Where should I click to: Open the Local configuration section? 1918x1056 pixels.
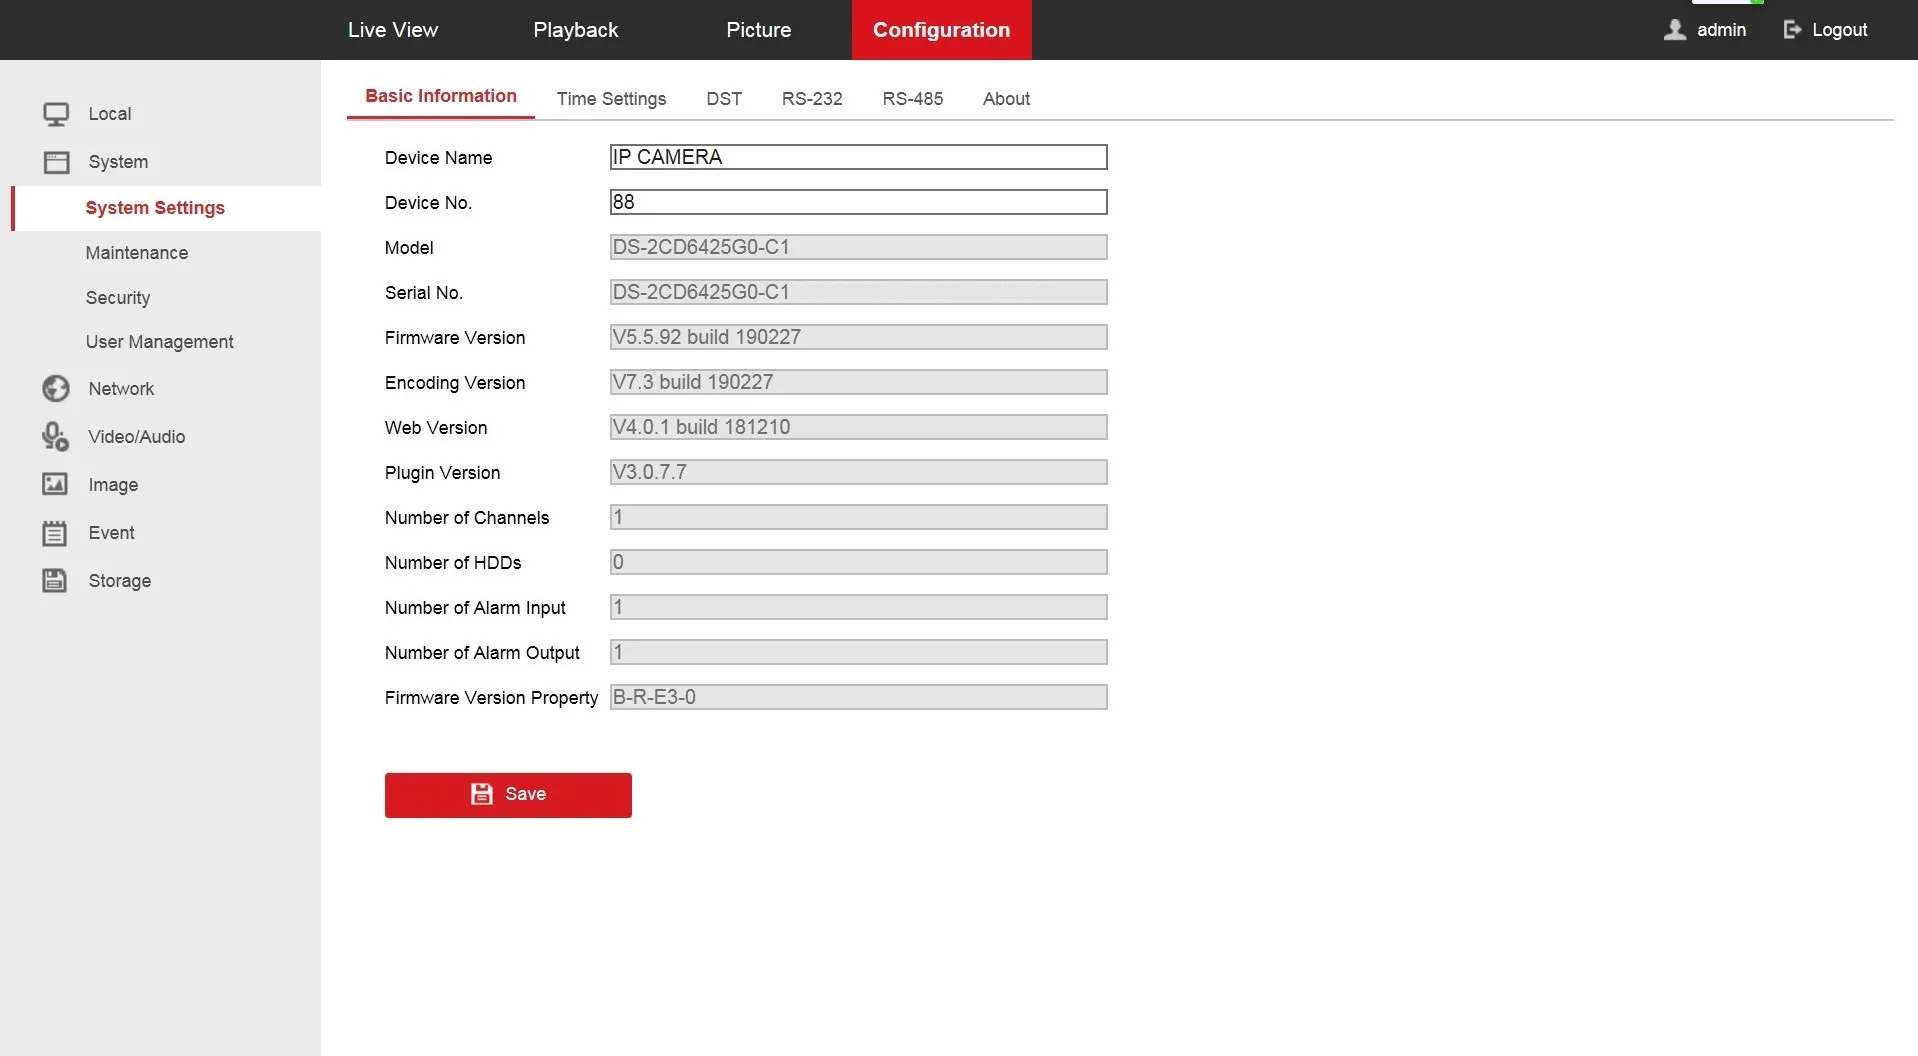(x=110, y=114)
